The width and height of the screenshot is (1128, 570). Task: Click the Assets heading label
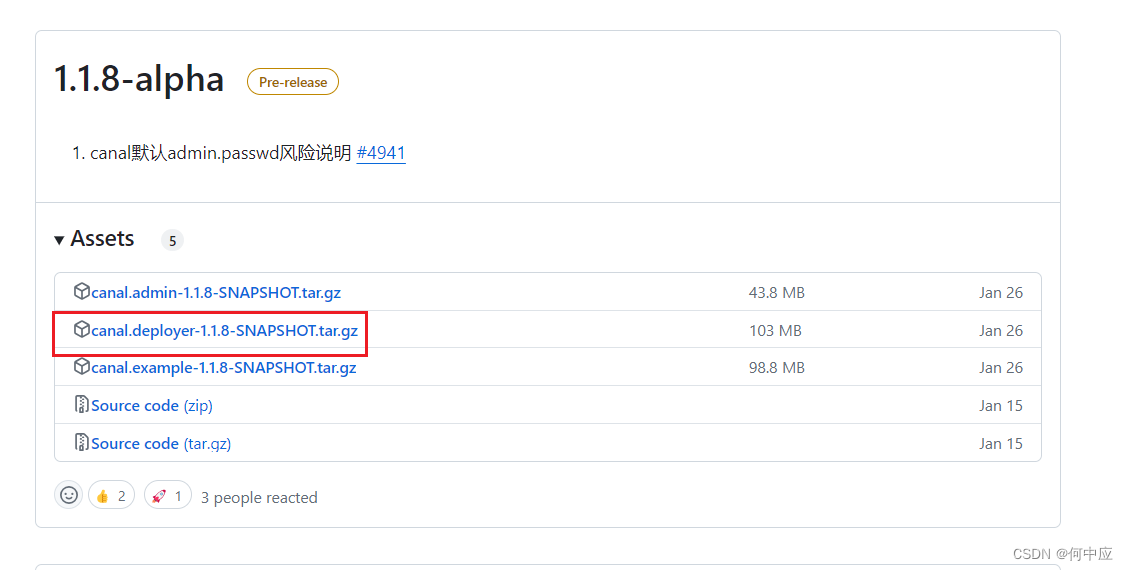(102, 238)
